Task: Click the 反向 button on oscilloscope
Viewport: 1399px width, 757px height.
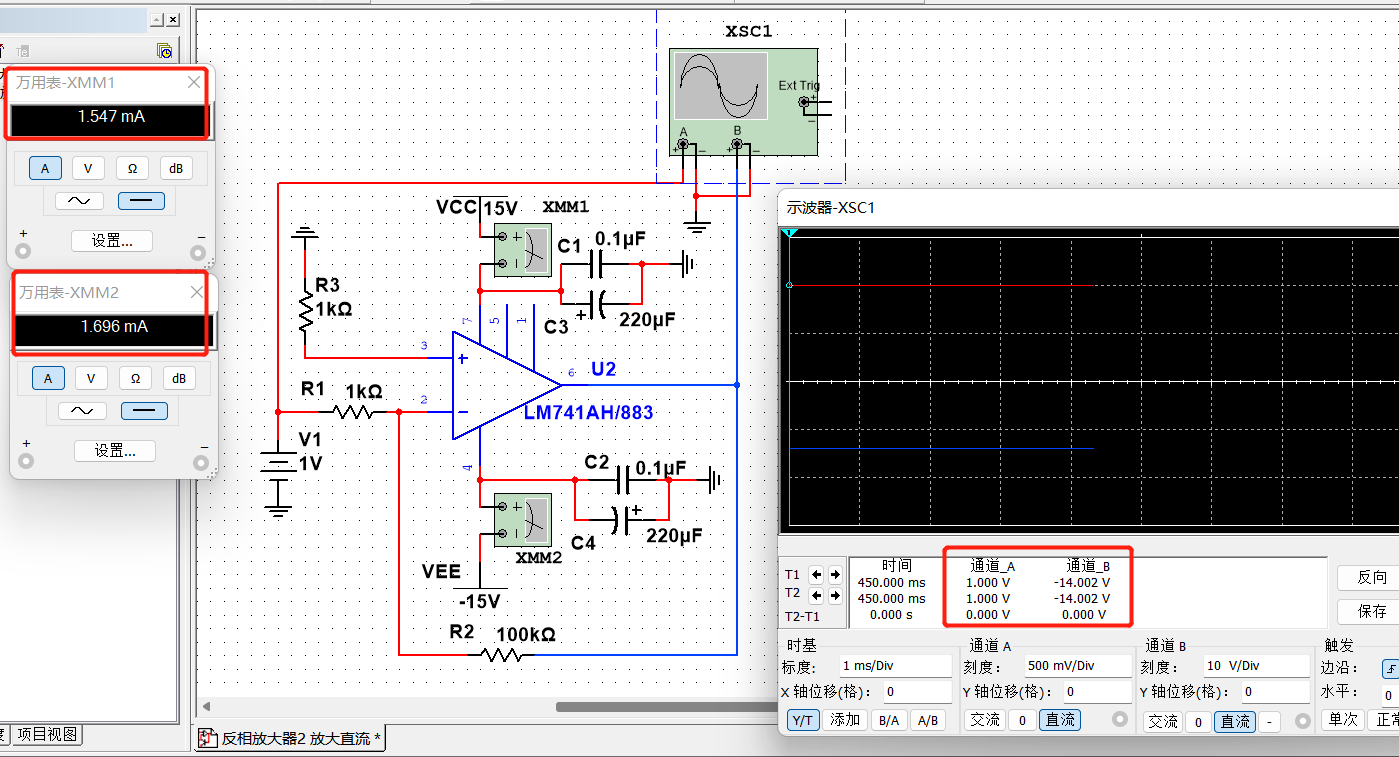Action: [x=1371, y=577]
